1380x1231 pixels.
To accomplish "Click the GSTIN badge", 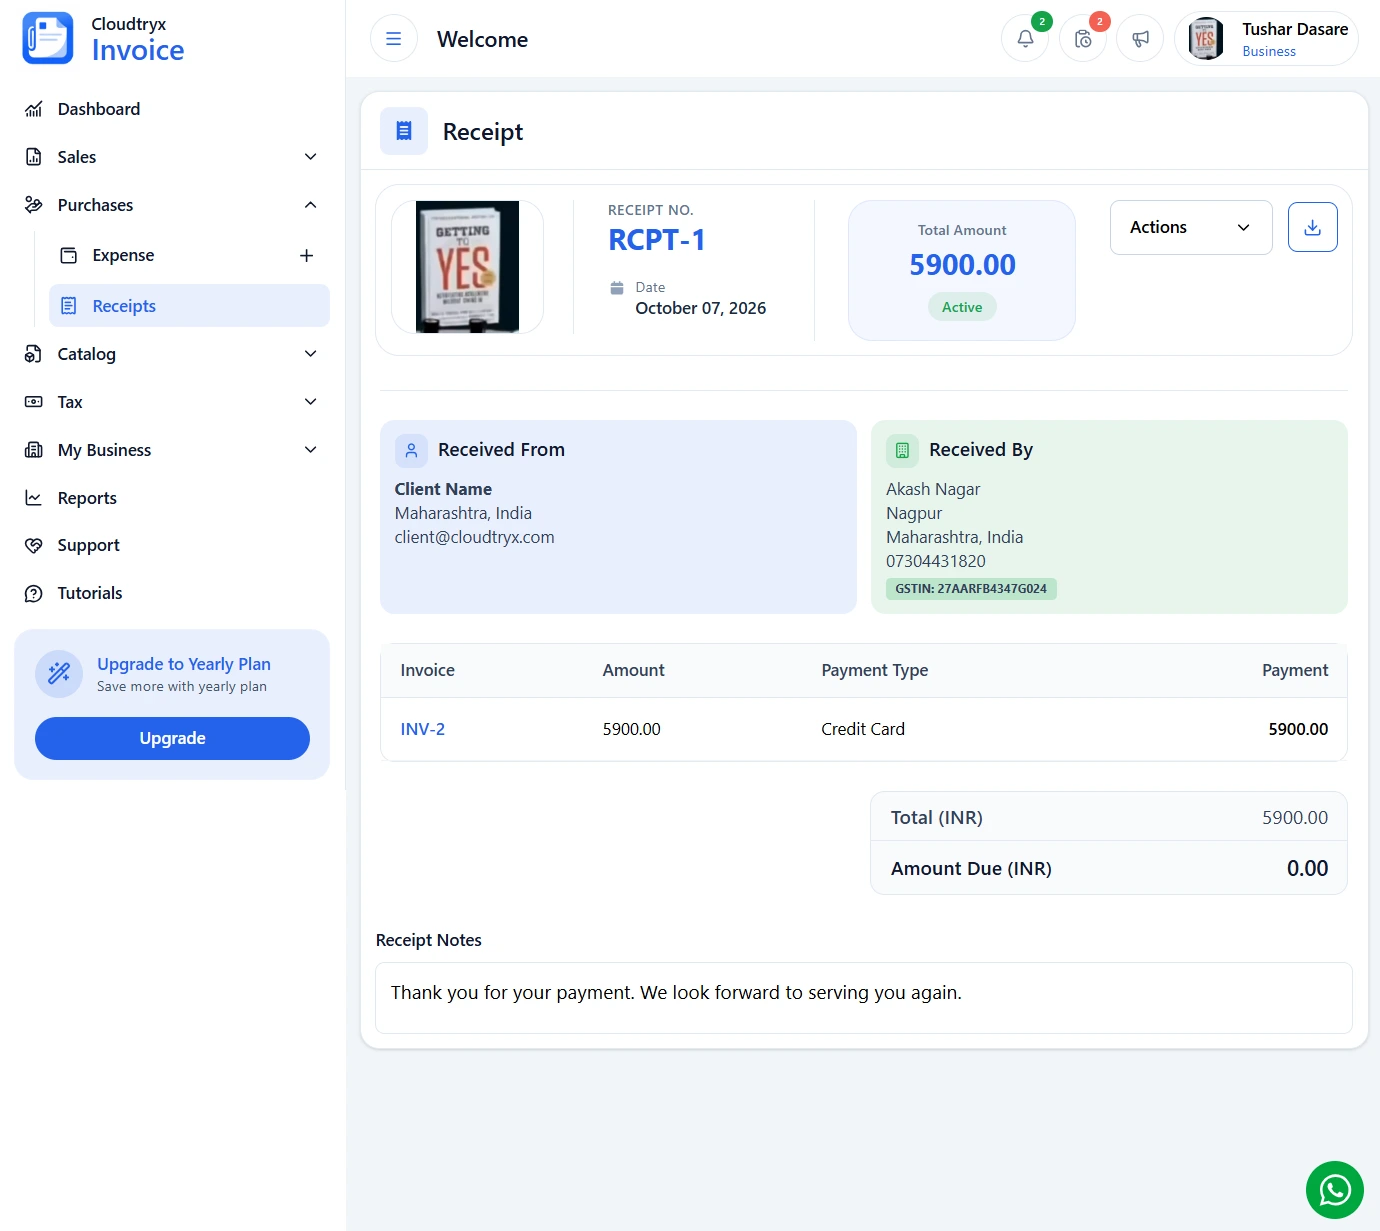I will click(x=971, y=589).
